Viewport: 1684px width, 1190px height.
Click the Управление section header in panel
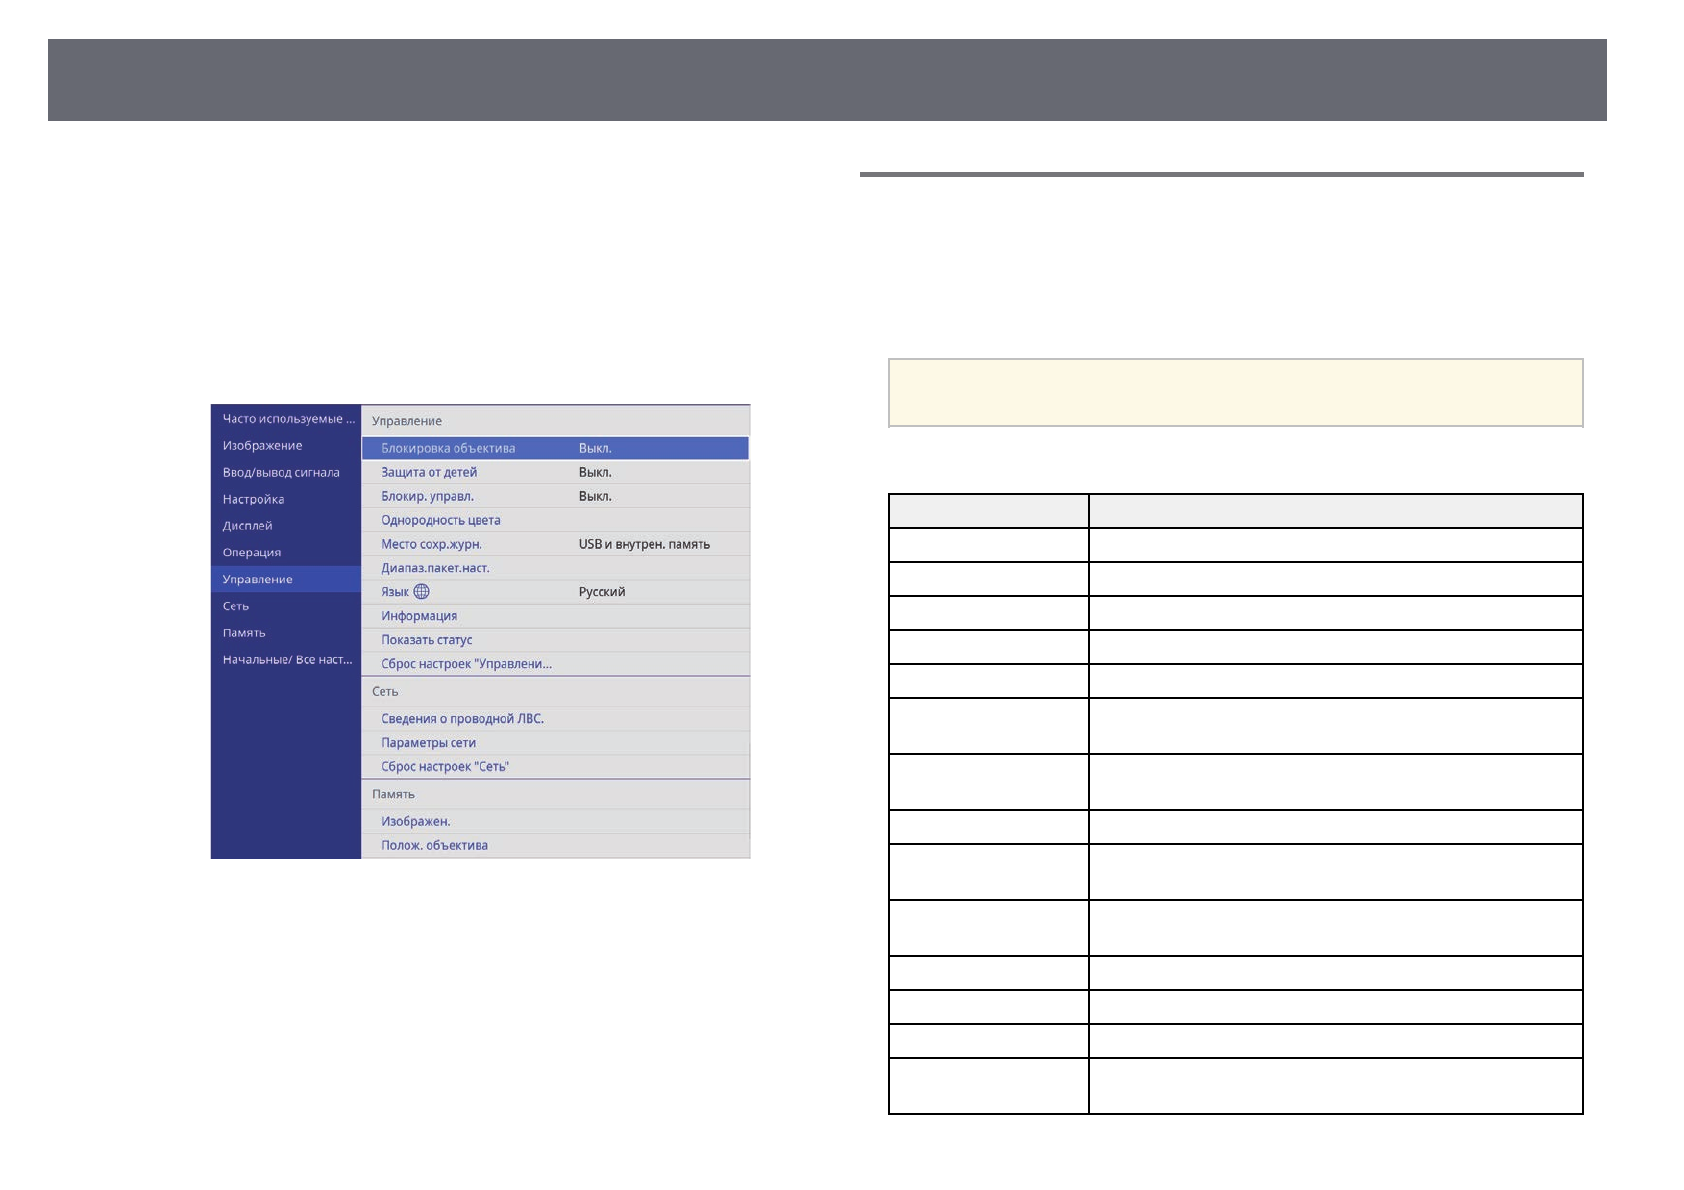click(x=407, y=421)
